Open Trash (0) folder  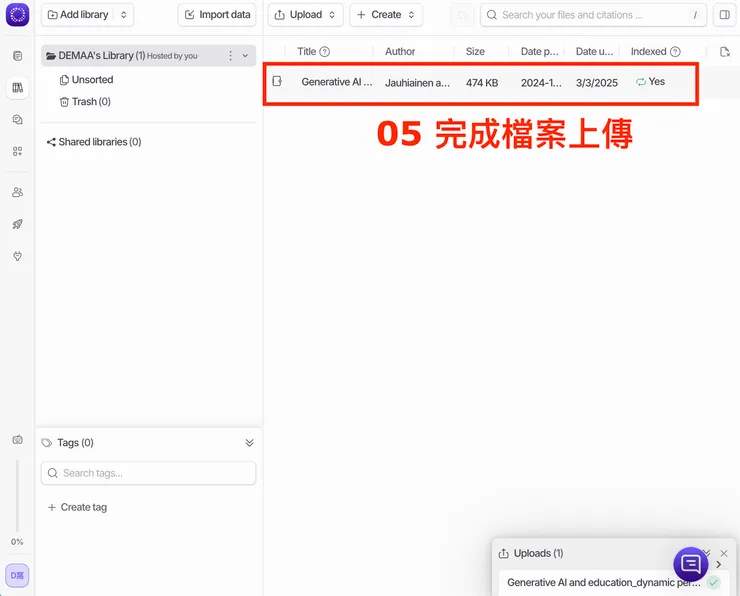click(85, 101)
